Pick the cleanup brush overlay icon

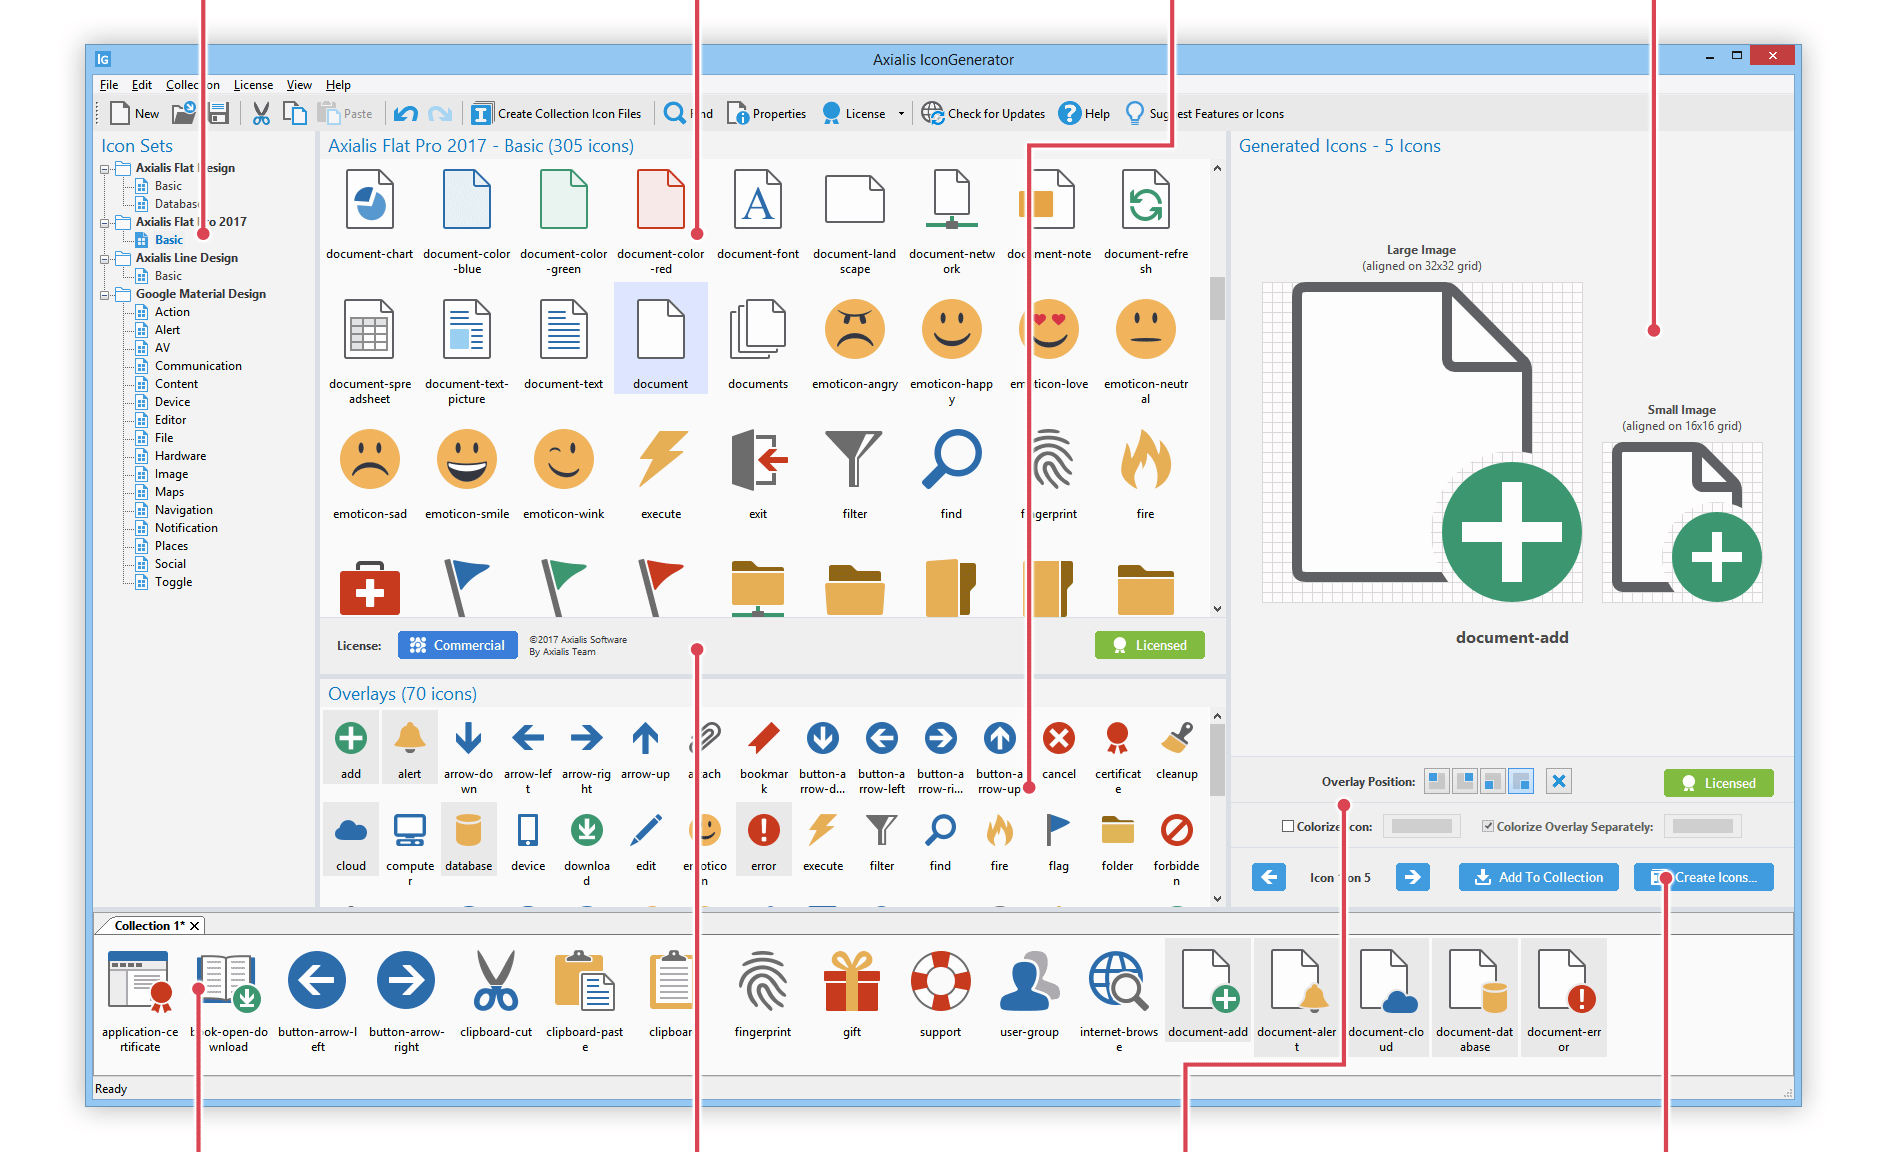point(1176,738)
